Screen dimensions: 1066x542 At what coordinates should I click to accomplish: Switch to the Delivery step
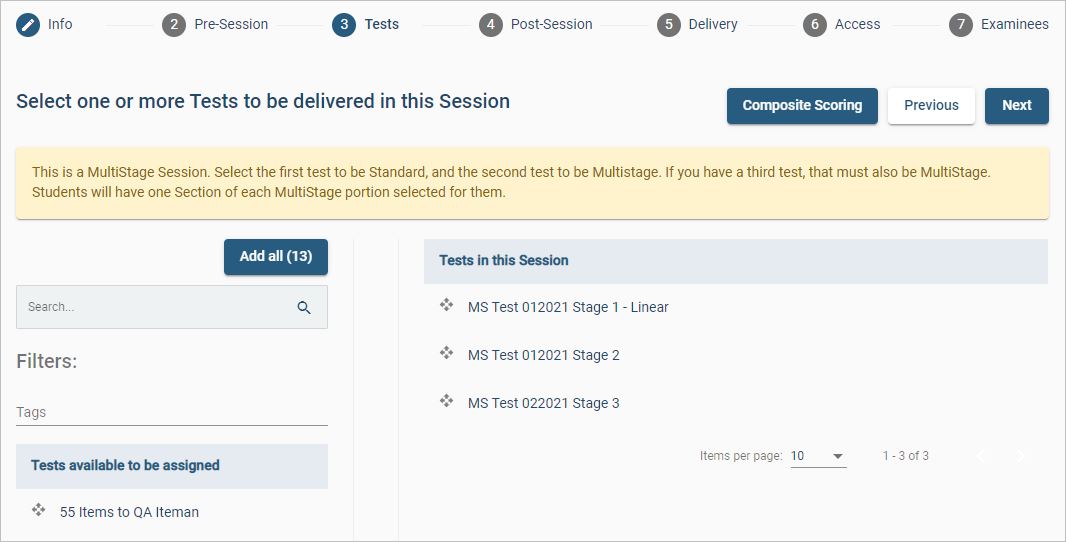712,24
